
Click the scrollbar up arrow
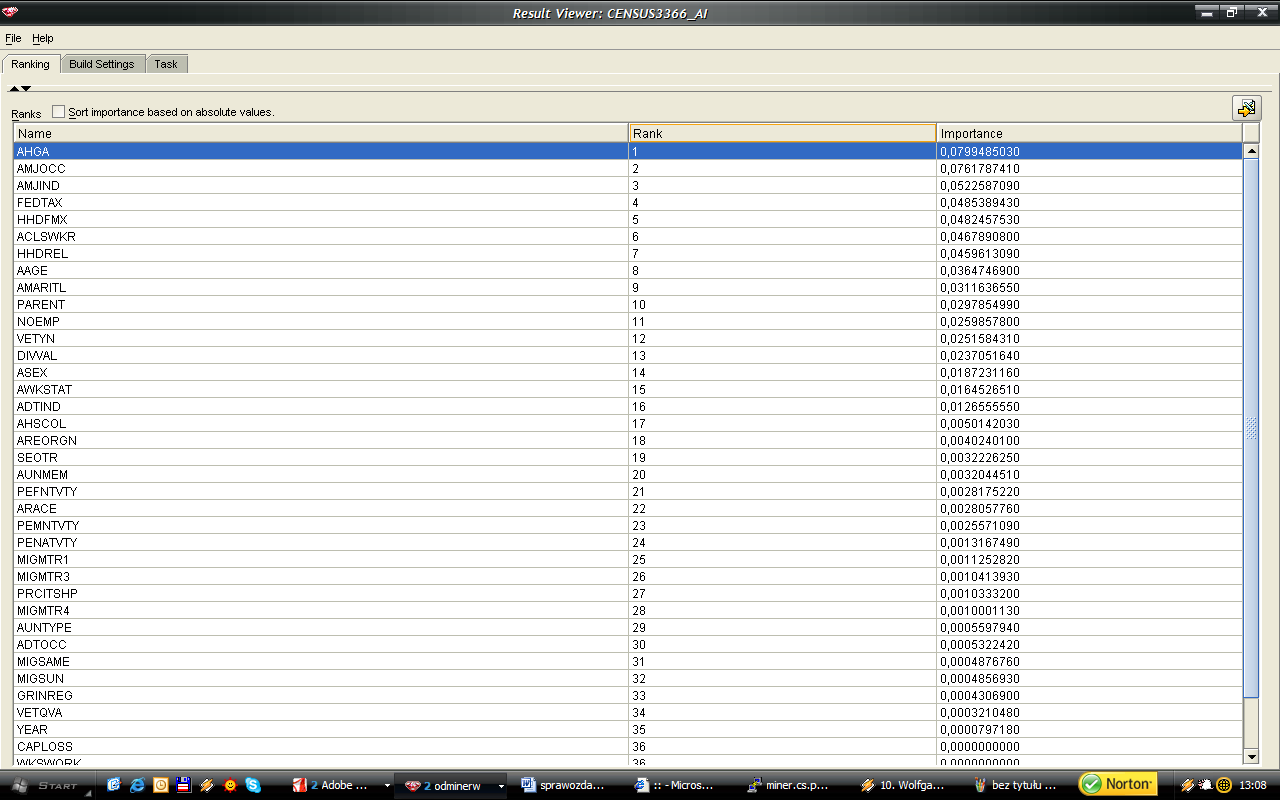pos(1251,151)
